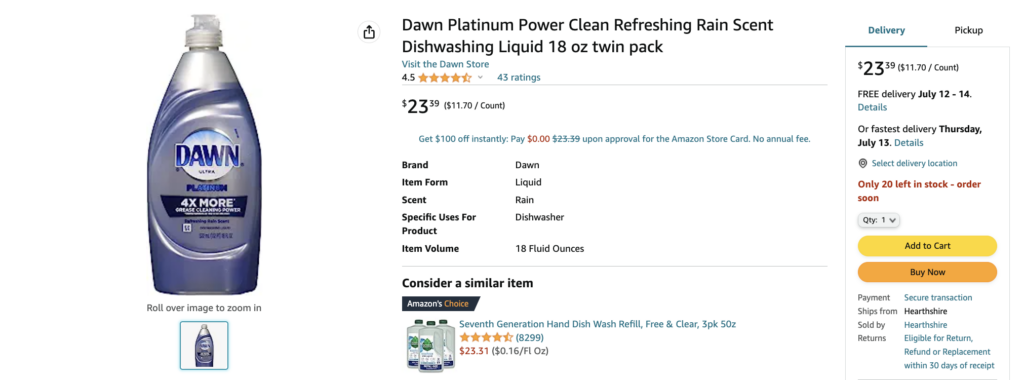
Task: Click Details link for free delivery
Action: 872,108
